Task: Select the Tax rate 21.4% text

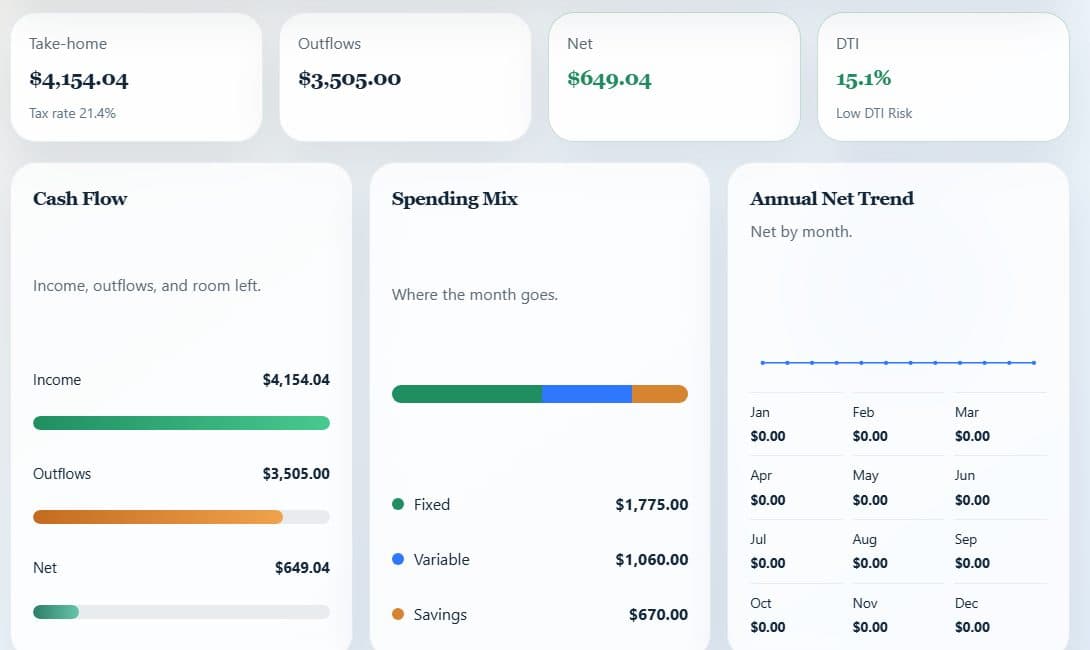Action: (72, 113)
